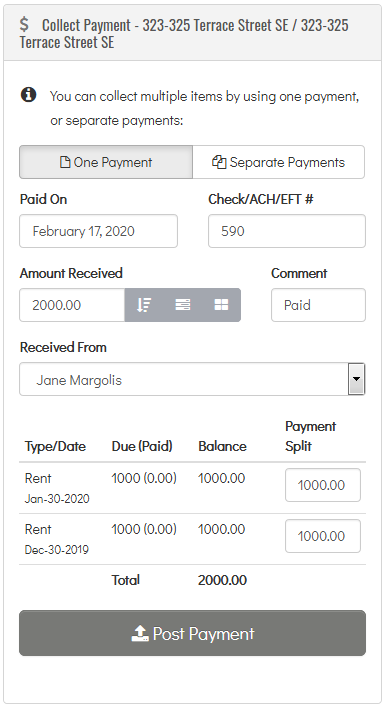Screen dimensions: 388x709
Task: Switch to Separate Payments mode
Action: [279, 162]
